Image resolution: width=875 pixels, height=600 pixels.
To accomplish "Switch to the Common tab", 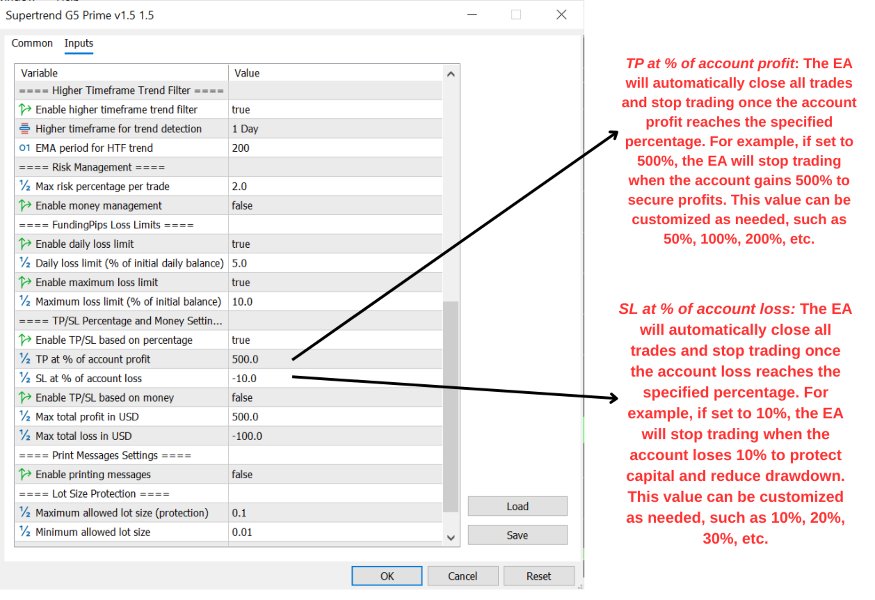I will pos(32,43).
